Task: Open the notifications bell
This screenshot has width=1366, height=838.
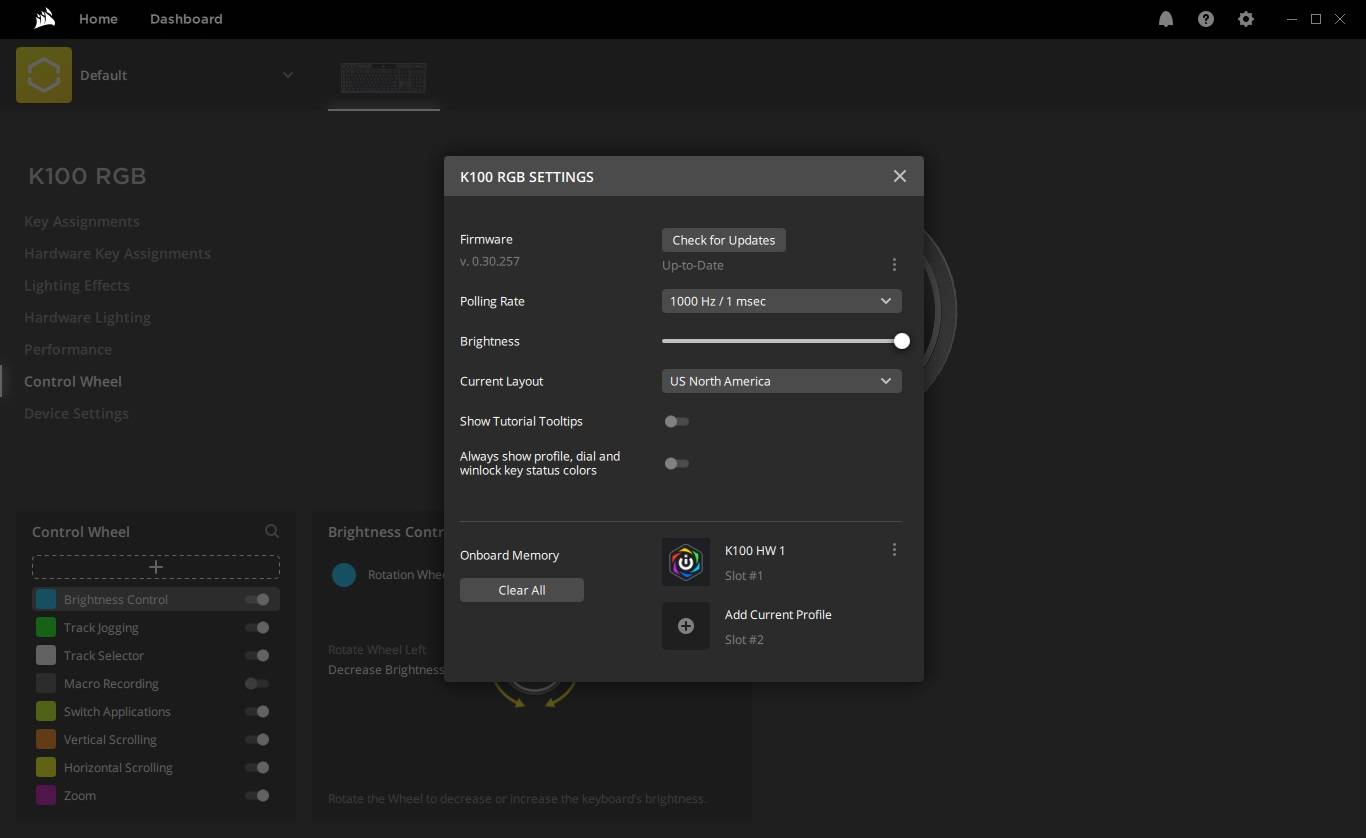Action: click(1166, 19)
